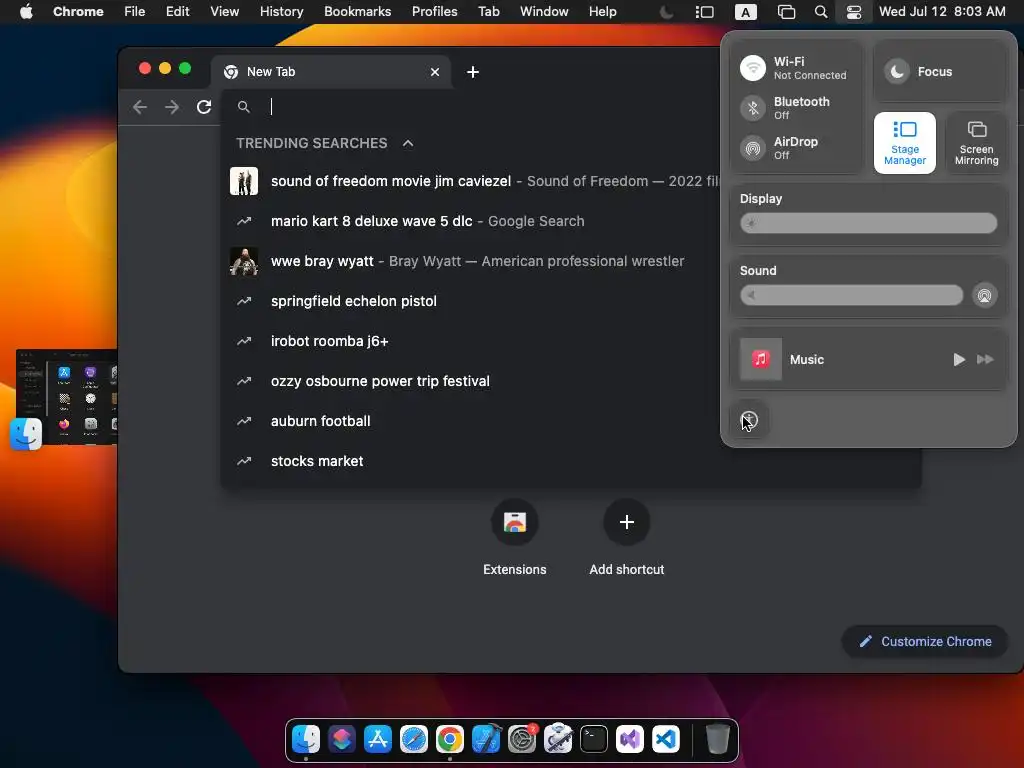Open the Profiles menu

(x=434, y=11)
